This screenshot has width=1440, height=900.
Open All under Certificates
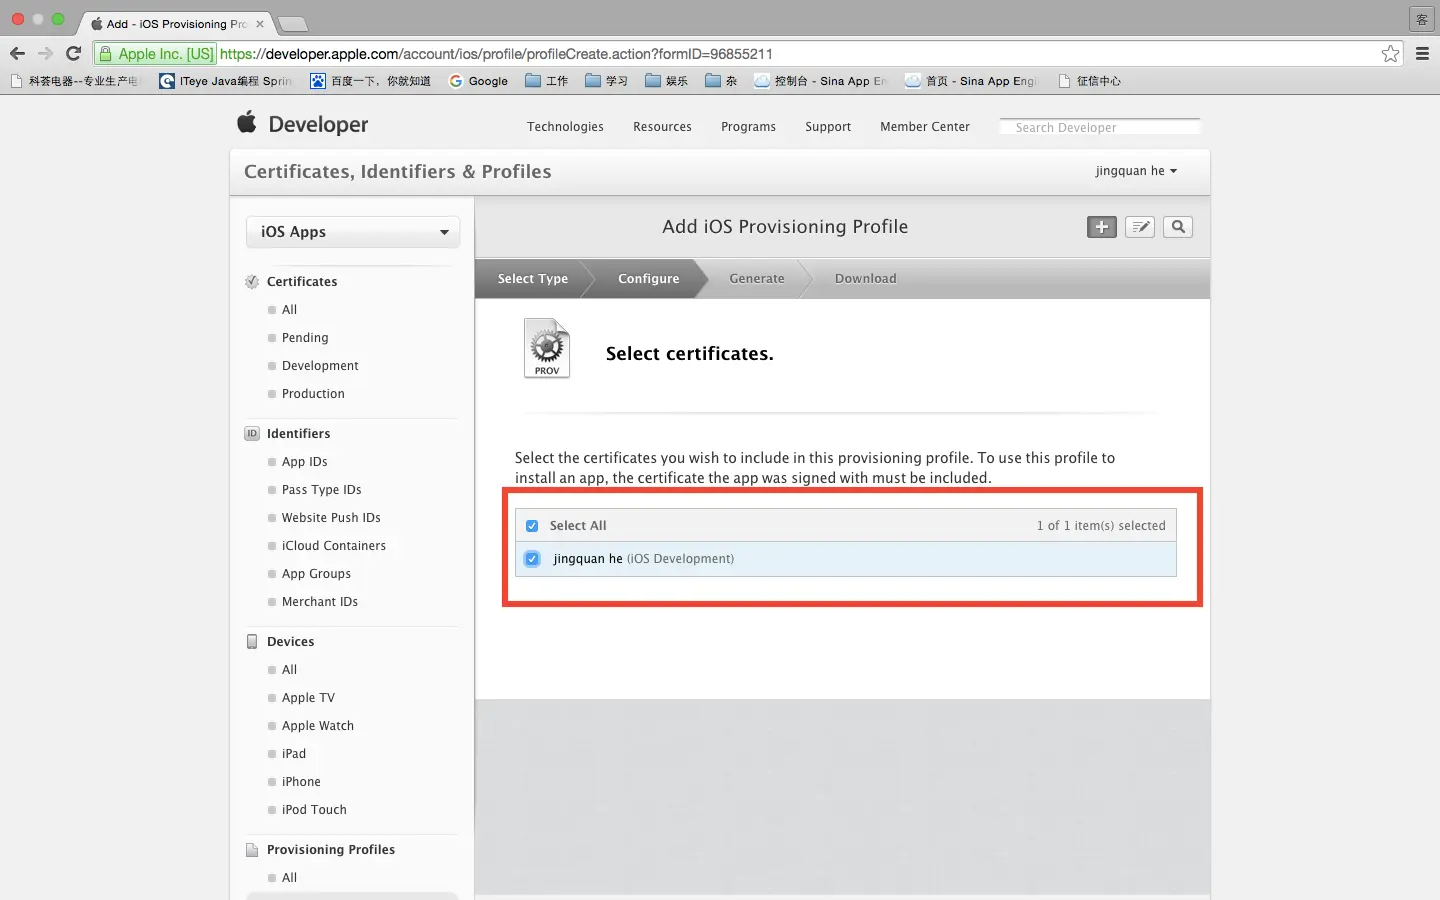290,310
